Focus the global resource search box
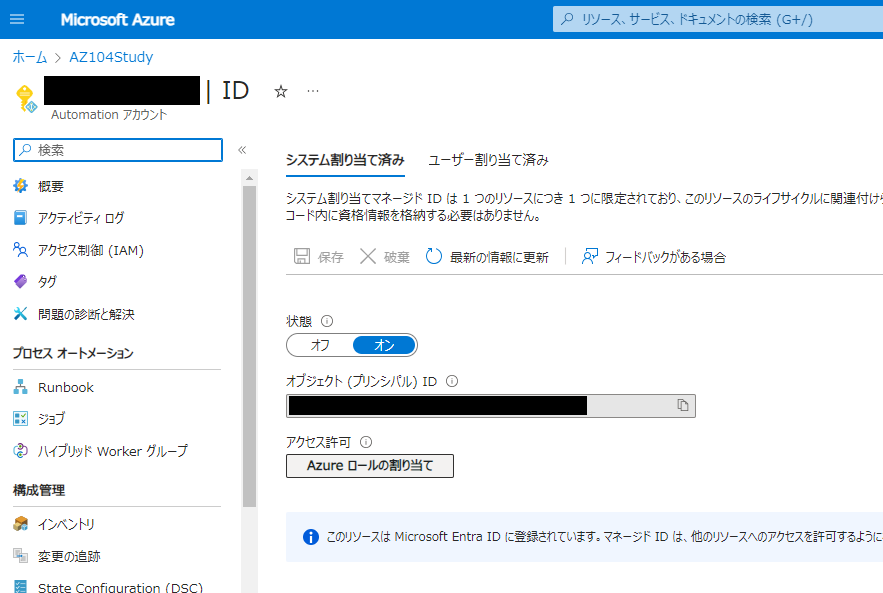The height and width of the screenshot is (593, 883). [718, 19]
